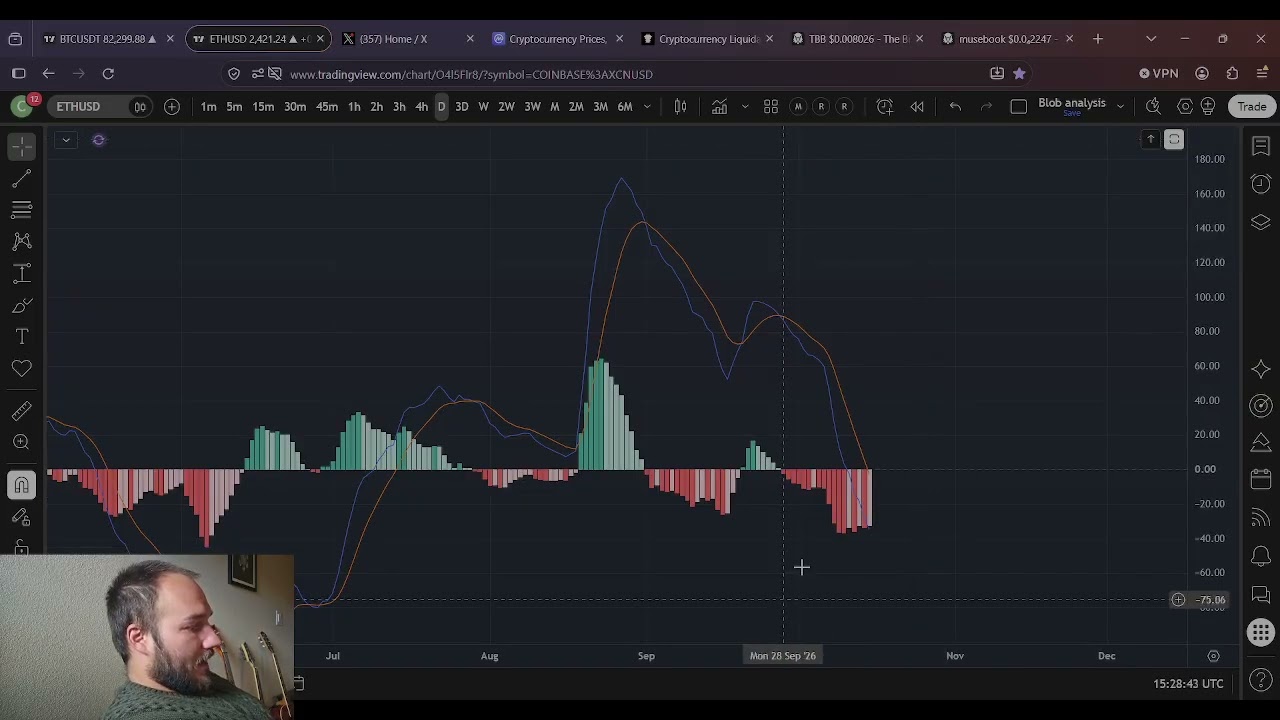Select the 1h timeframe
This screenshot has width=1280, height=720.
[x=354, y=107]
